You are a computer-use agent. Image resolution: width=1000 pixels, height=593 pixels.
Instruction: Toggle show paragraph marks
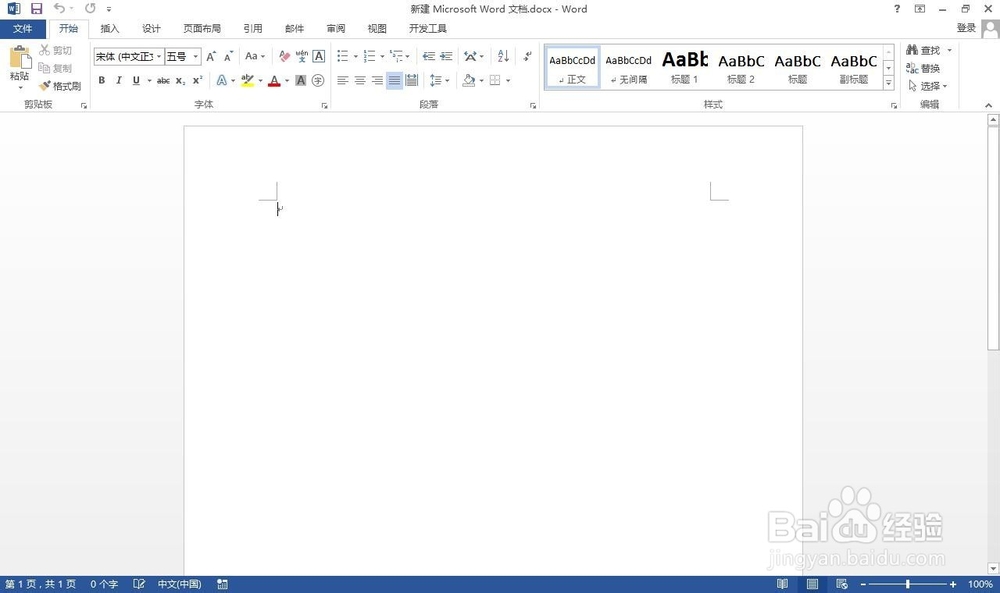point(527,56)
